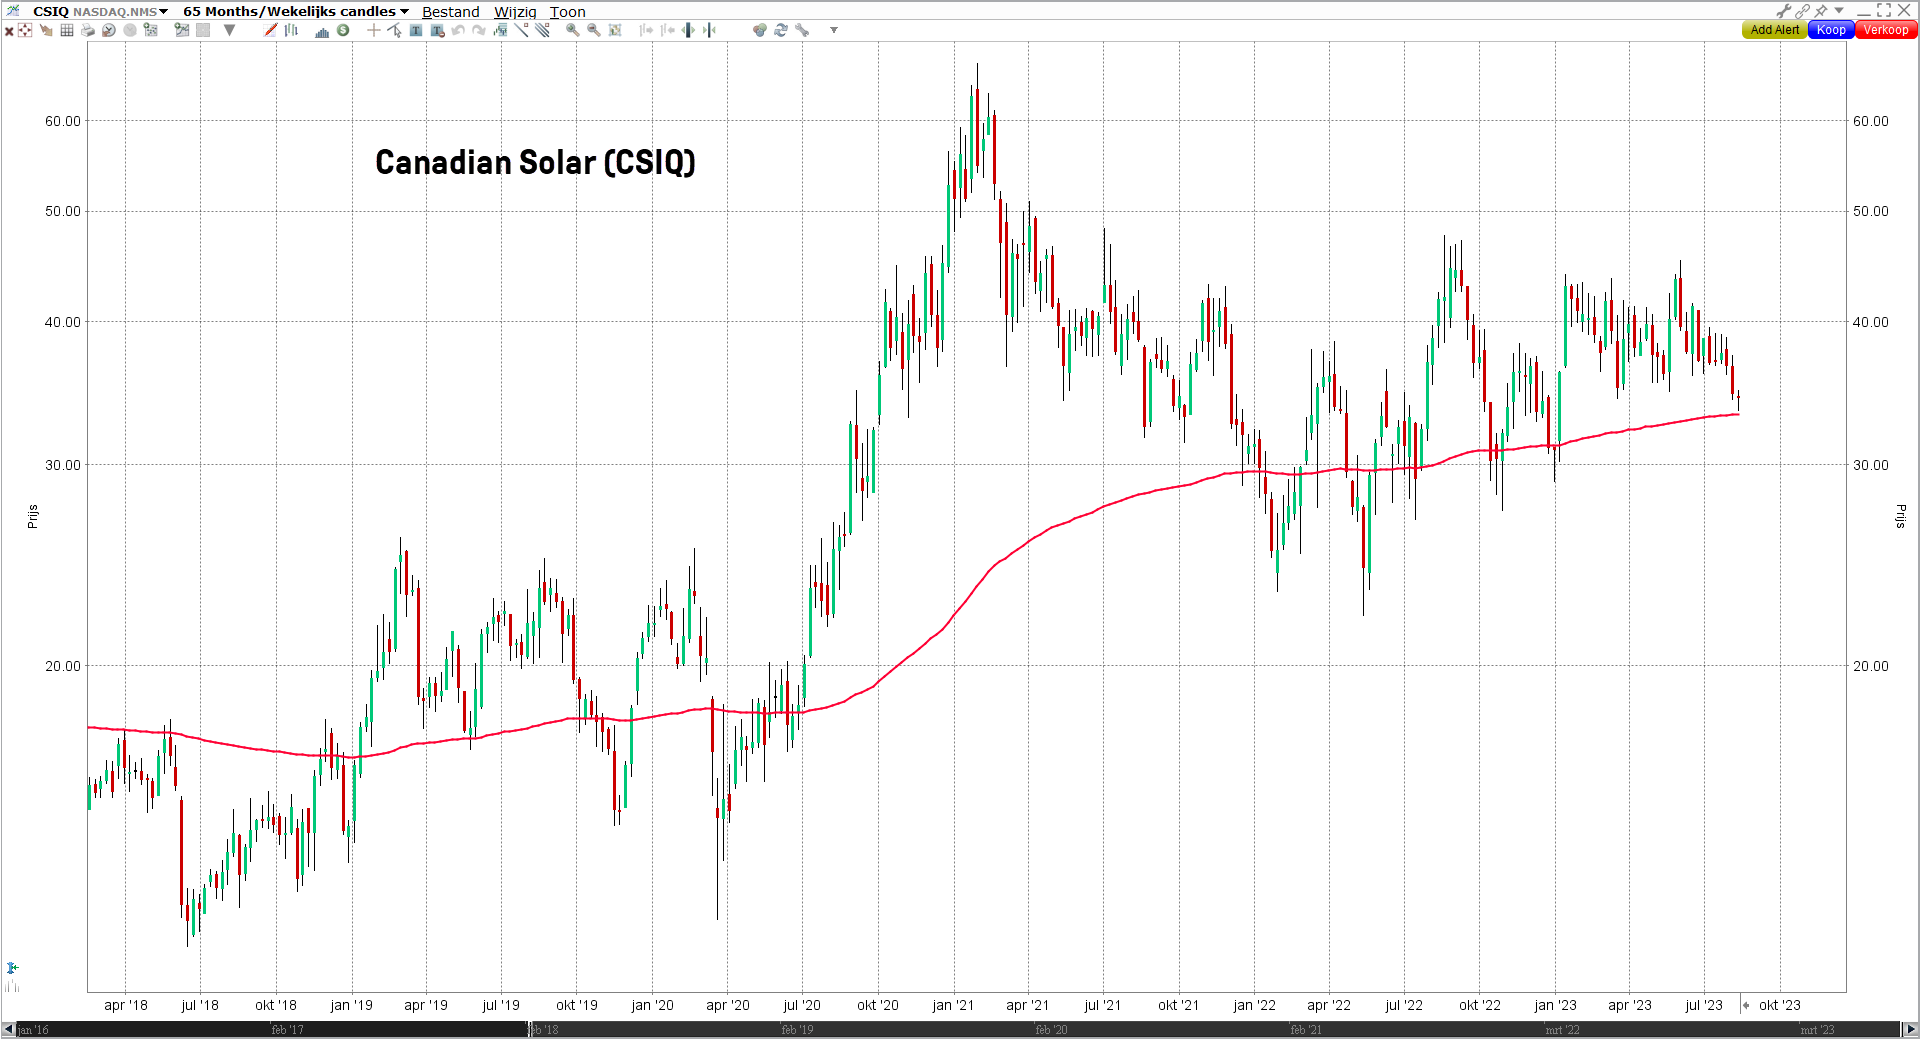Open the Bestand menu

pos(450,12)
